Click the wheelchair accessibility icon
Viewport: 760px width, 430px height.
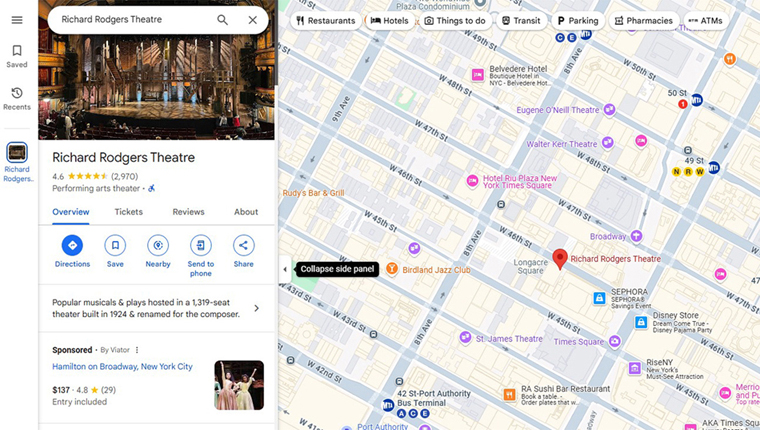point(152,189)
